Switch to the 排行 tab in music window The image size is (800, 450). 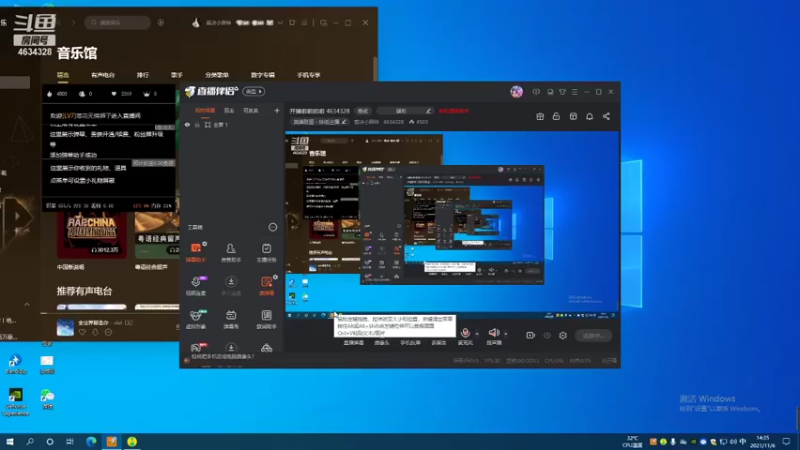[x=142, y=75]
